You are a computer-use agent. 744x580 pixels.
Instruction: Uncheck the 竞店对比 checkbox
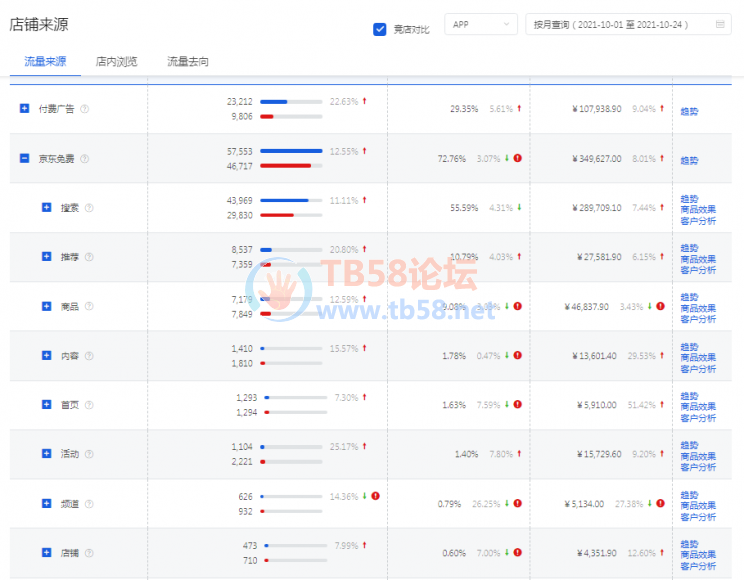(x=380, y=29)
